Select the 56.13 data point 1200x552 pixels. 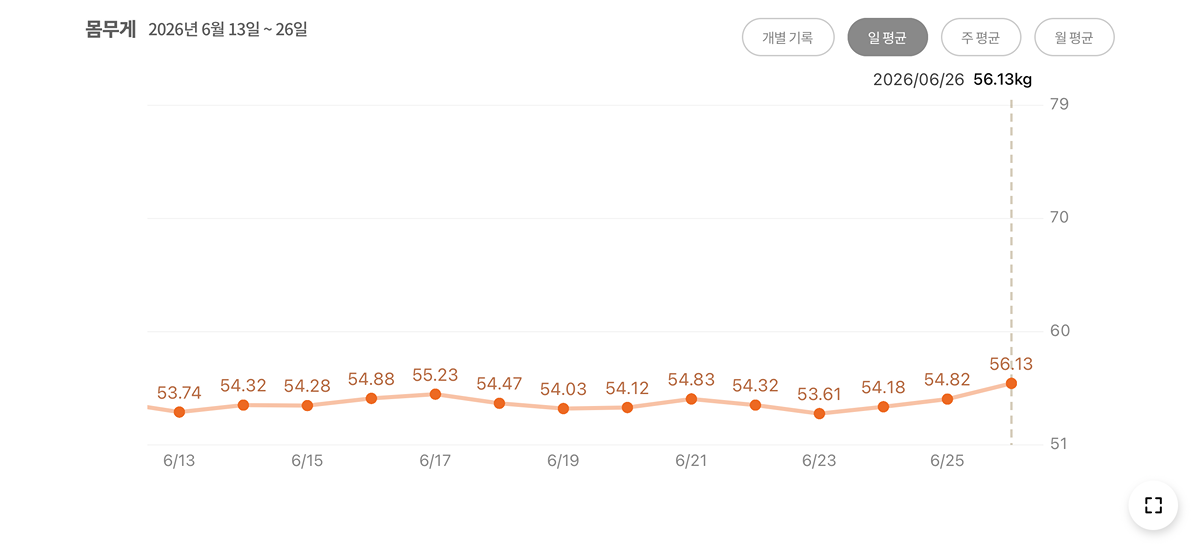click(1011, 383)
